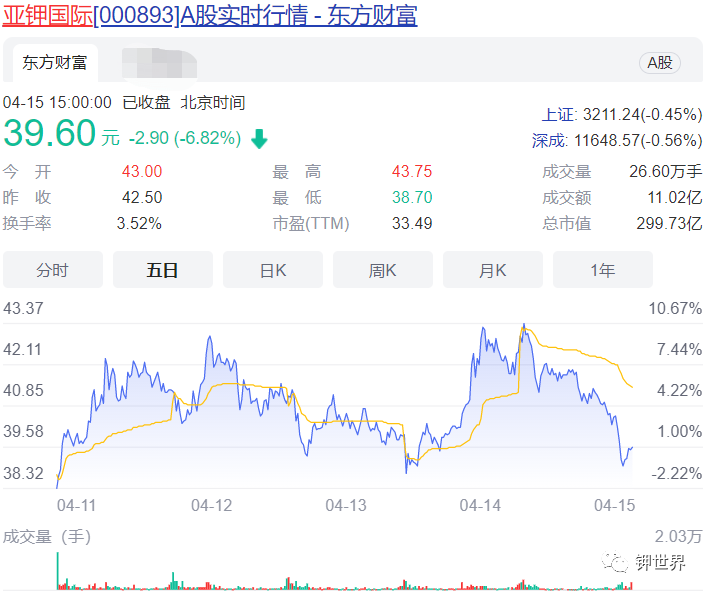
Task: Click the current price 39.60
Action: point(49,133)
